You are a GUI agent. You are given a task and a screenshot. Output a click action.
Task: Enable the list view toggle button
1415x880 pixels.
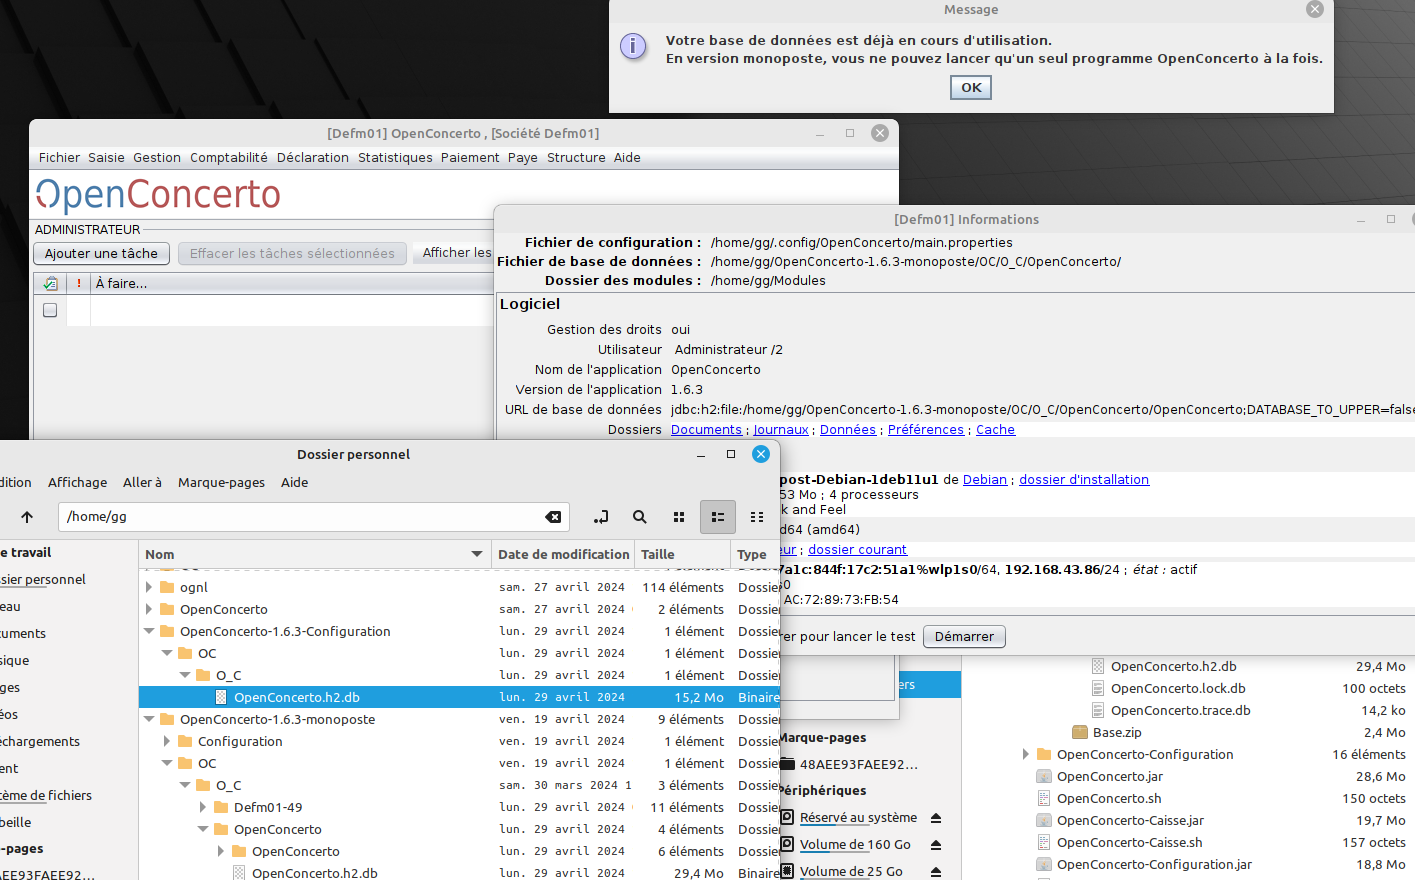click(x=717, y=517)
